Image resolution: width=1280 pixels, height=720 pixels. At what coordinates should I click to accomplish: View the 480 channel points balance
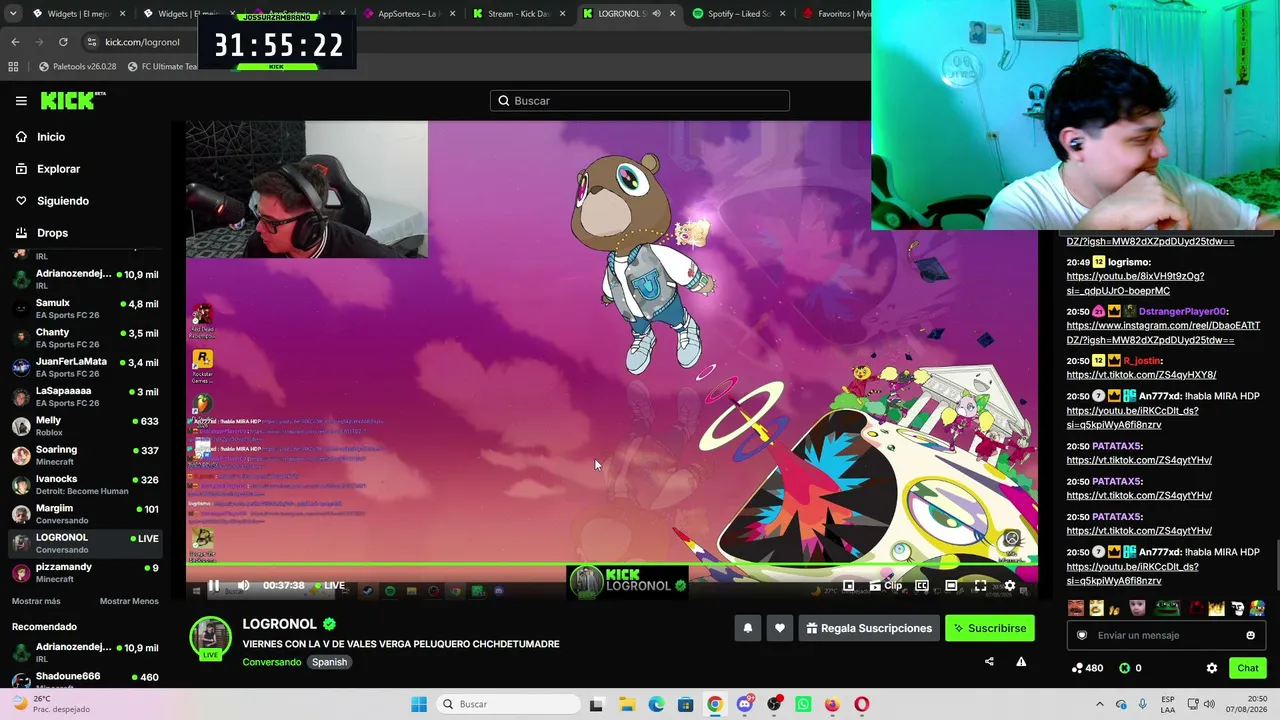pyautogui.click(x=1087, y=668)
